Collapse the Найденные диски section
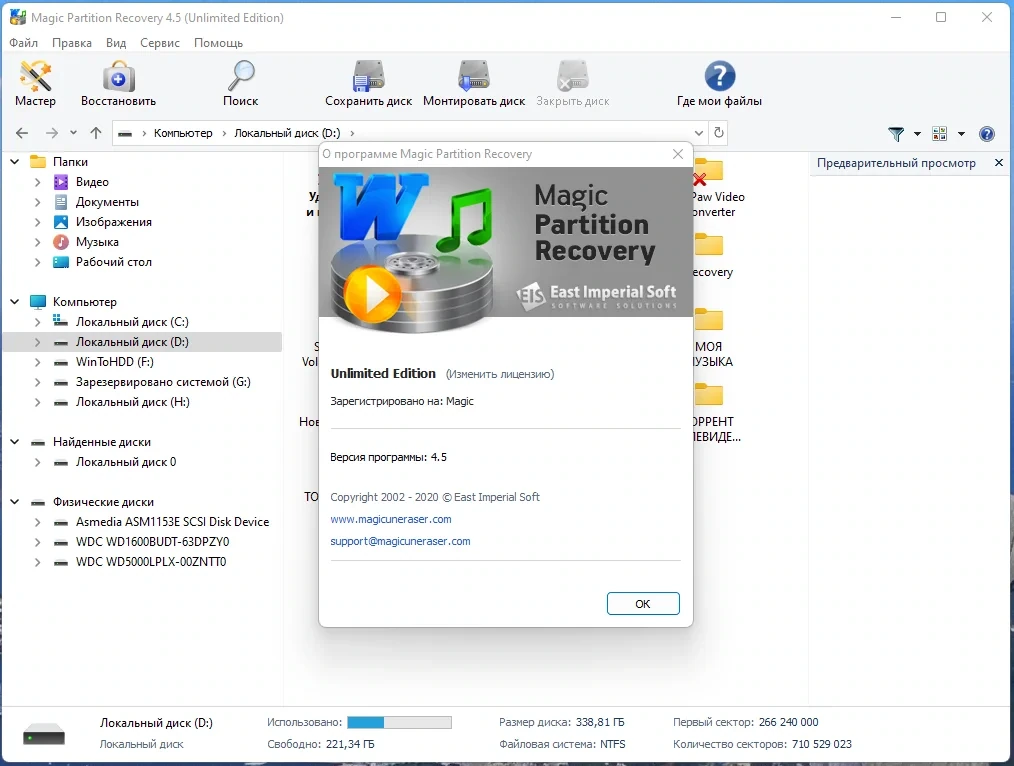1014x766 pixels. point(15,442)
